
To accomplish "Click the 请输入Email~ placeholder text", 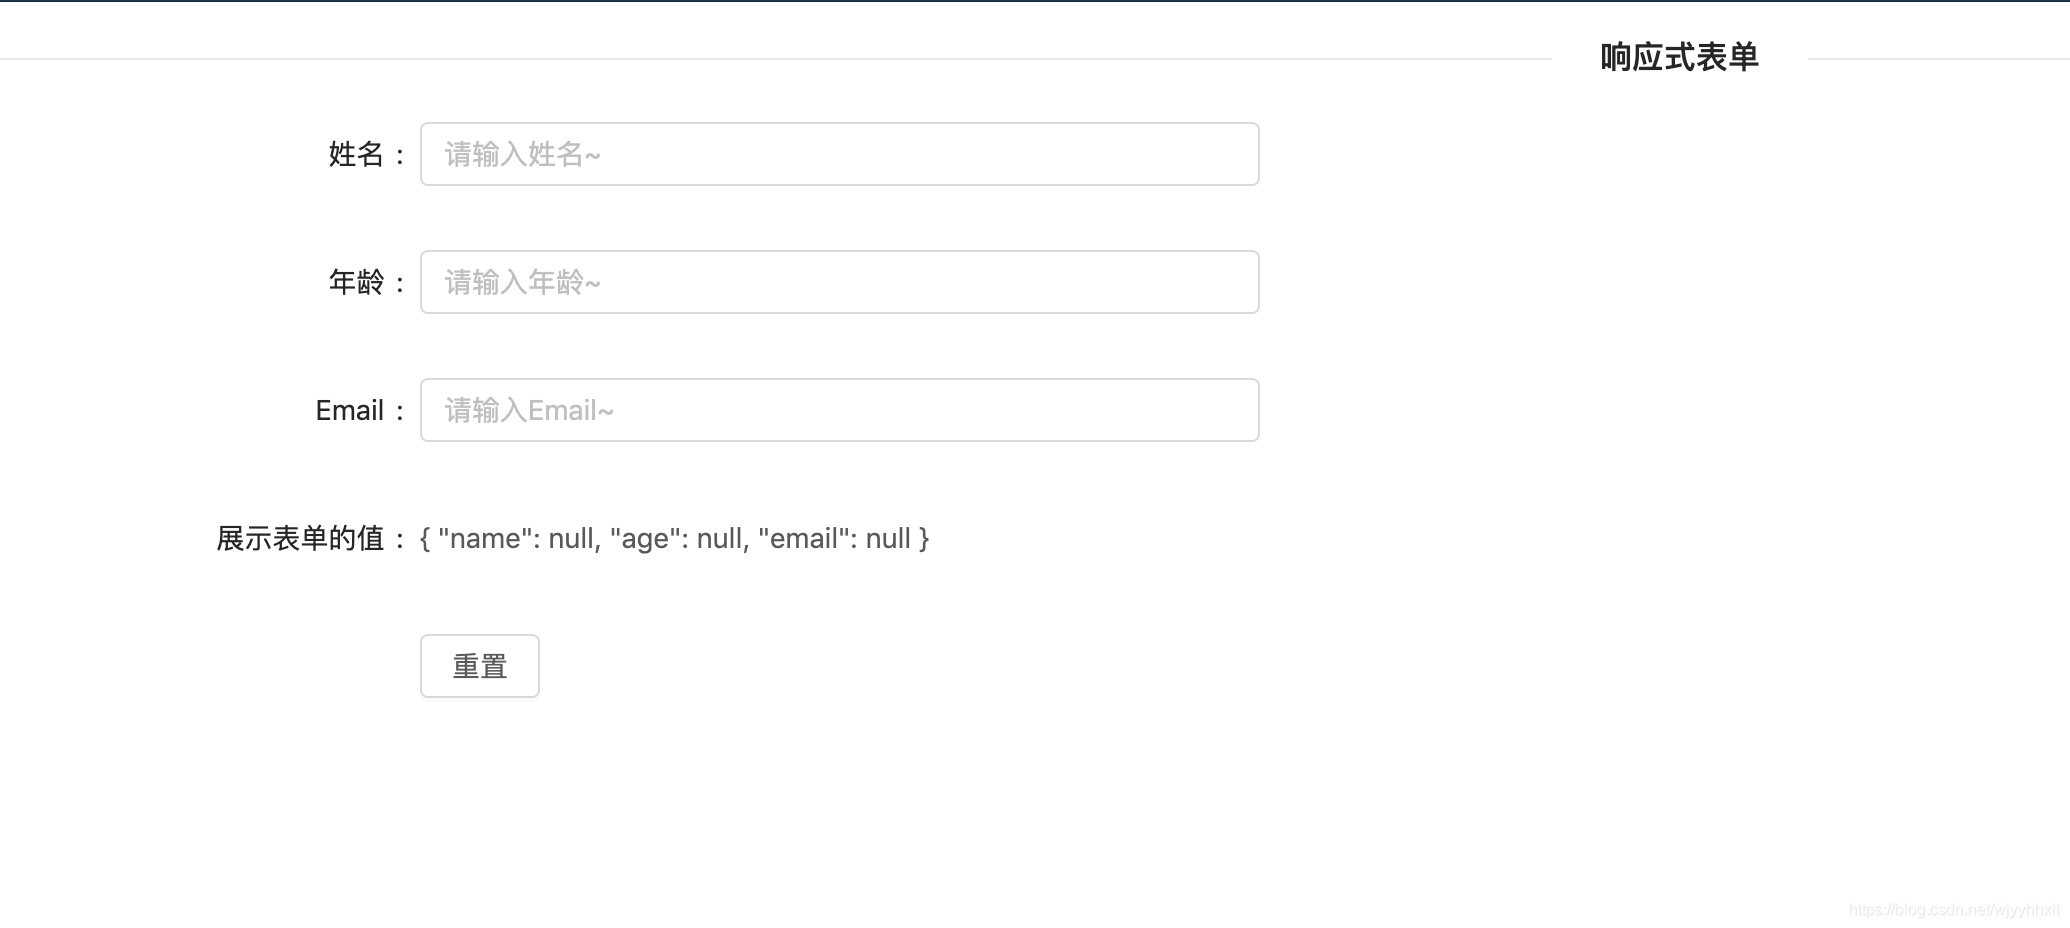I will (528, 410).
